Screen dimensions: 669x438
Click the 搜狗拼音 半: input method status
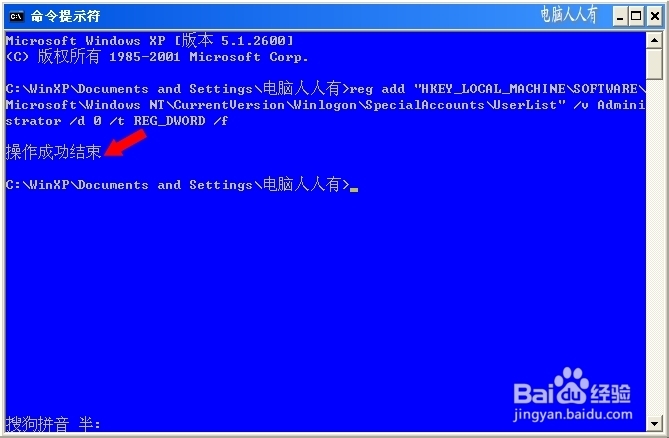pos(53,424)
